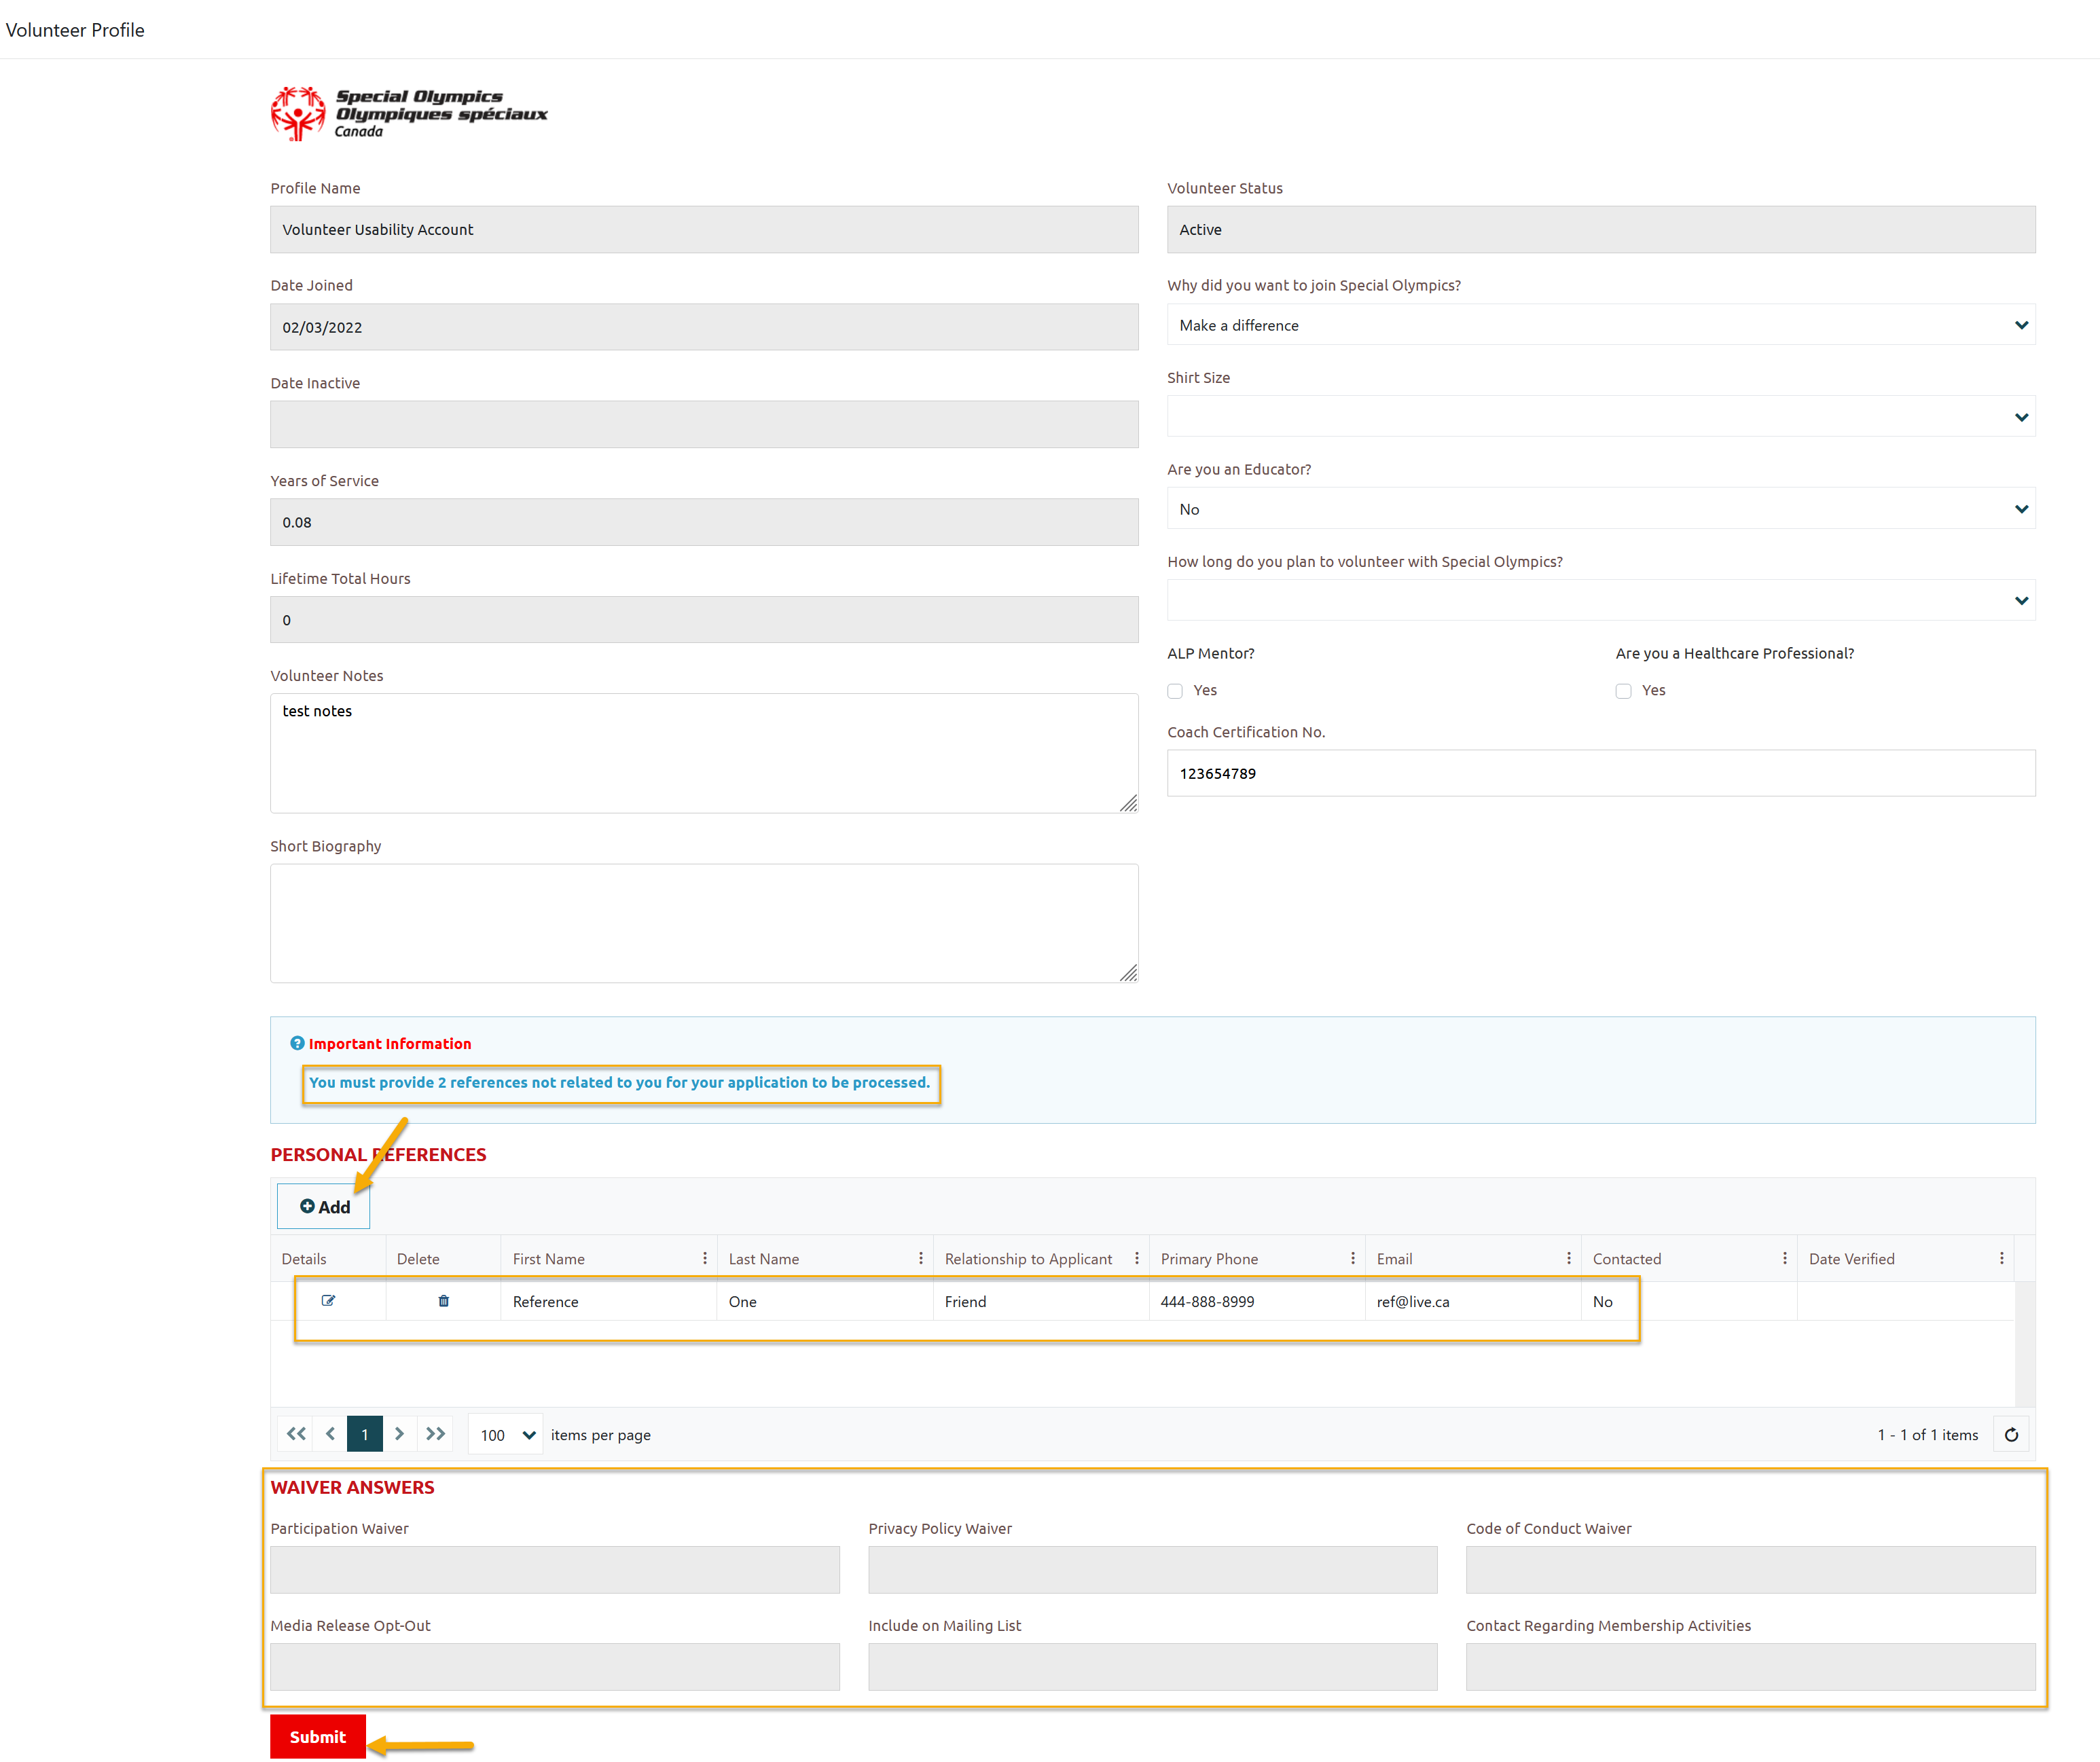Click the Date Inactive field
The image size is (2100, 1762).
click(704, 424)
